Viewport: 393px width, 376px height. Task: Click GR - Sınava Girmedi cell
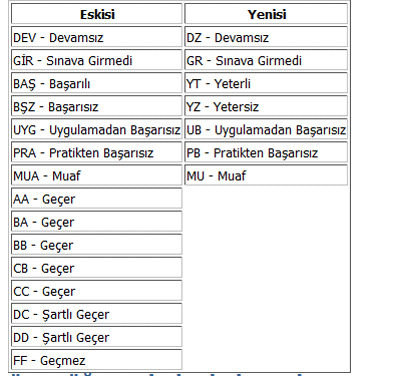[266, 60]
